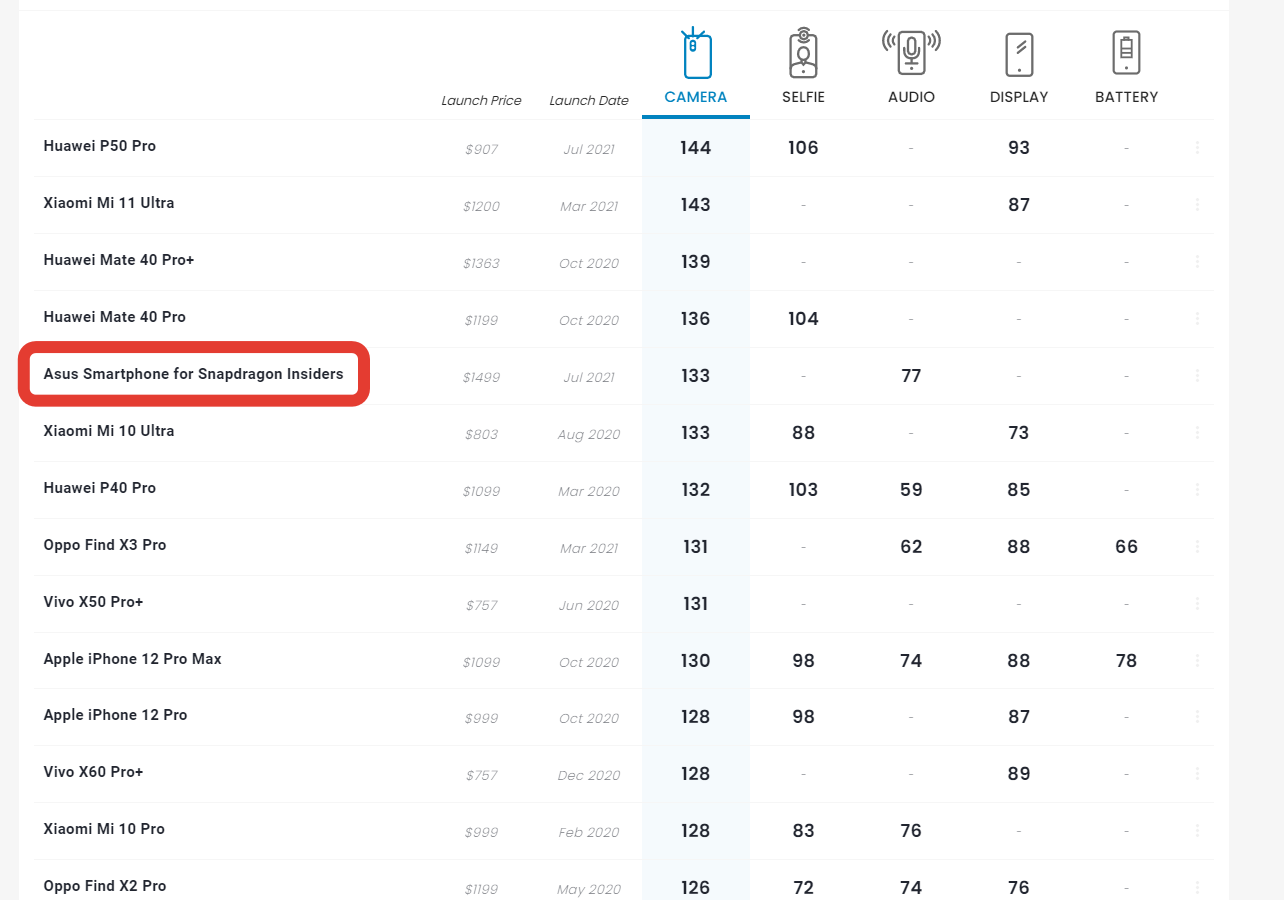Open the Huawei Mate 40 Pro+ link
Image resolution: width=1284 pixels, height=900 pixels.
pos(119,260)
